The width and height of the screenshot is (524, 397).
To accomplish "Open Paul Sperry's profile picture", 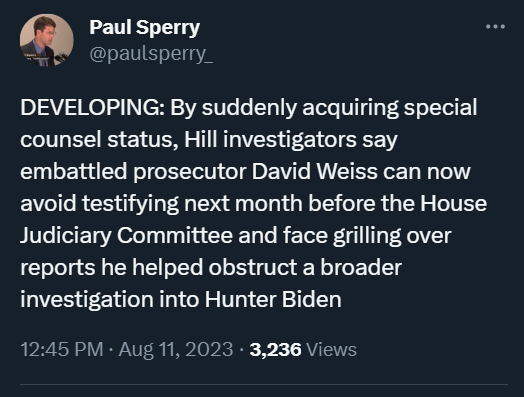I will [46, 40].
